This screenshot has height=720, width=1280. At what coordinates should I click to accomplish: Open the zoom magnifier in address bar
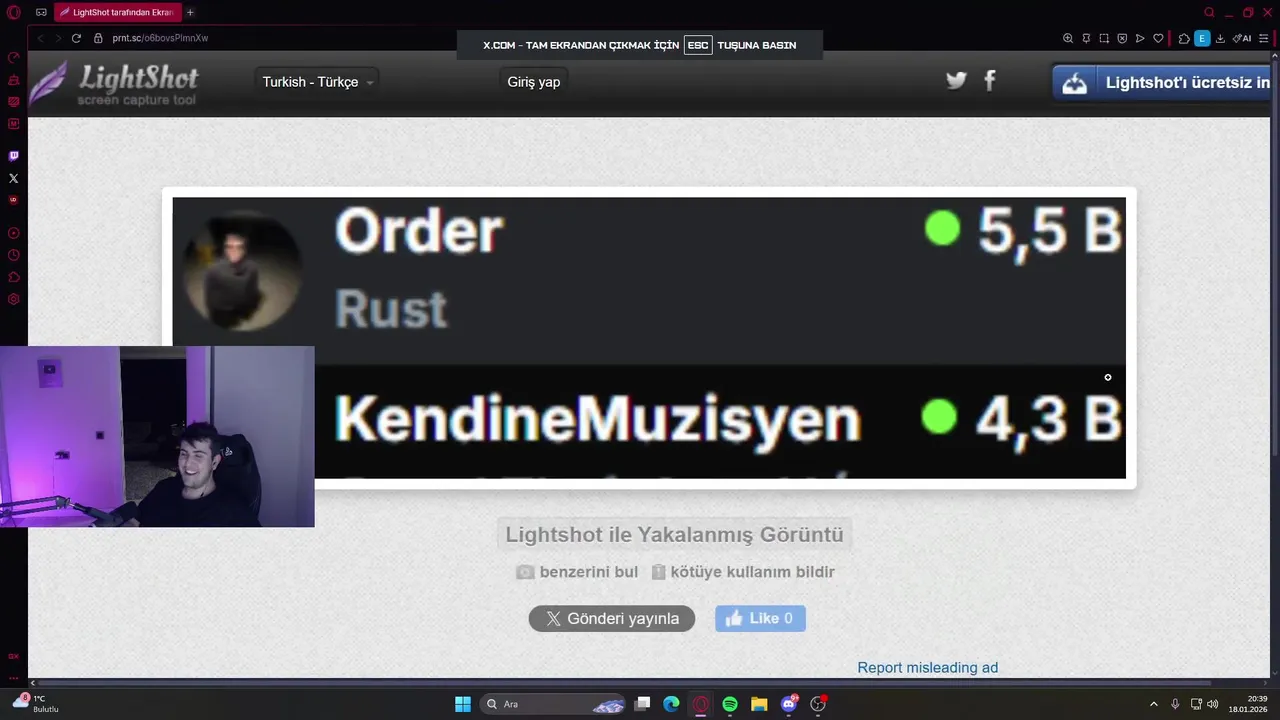pos(1068,38)
